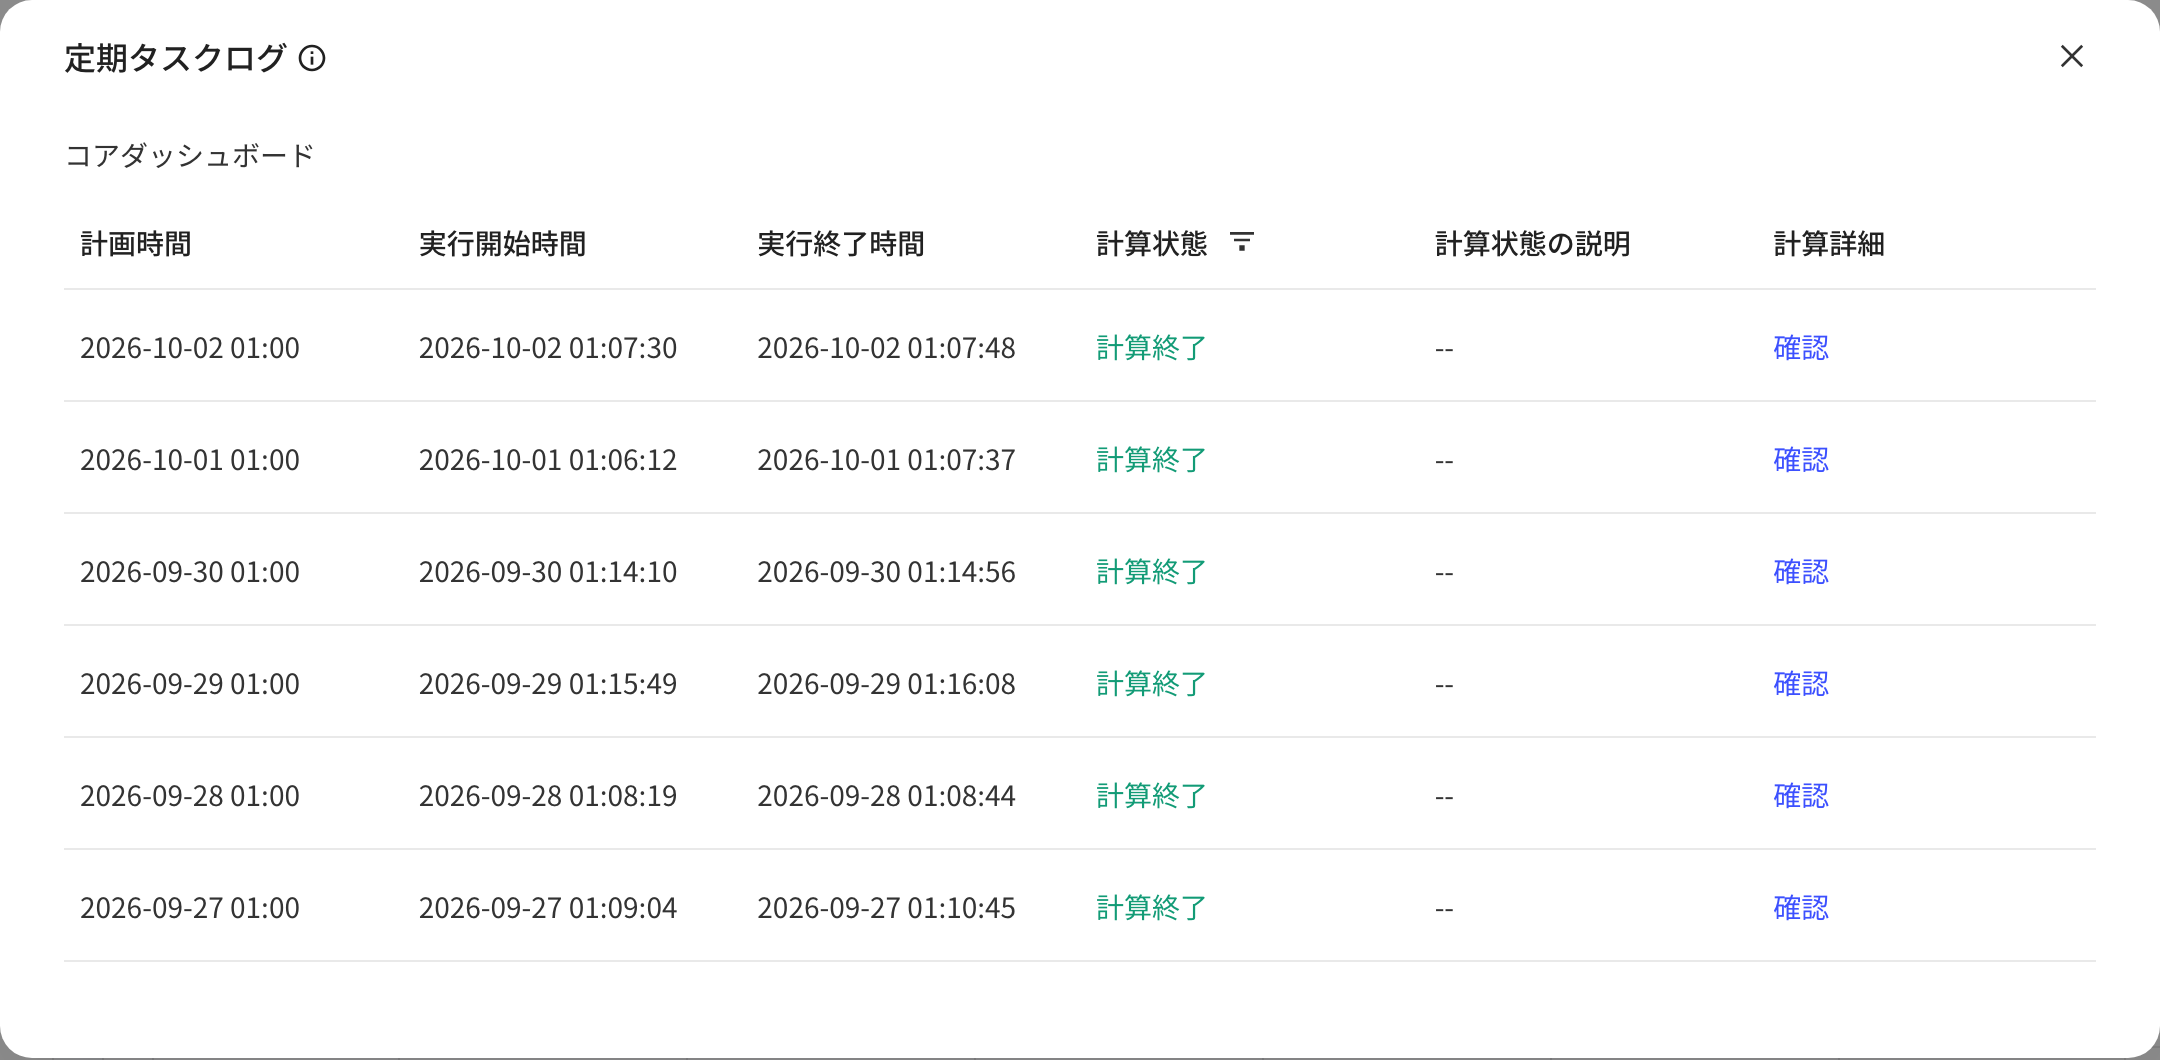Click 計算終了 status in 2026-09-30 row
Viewport: 2160px width, 1060px height.
1151,572
